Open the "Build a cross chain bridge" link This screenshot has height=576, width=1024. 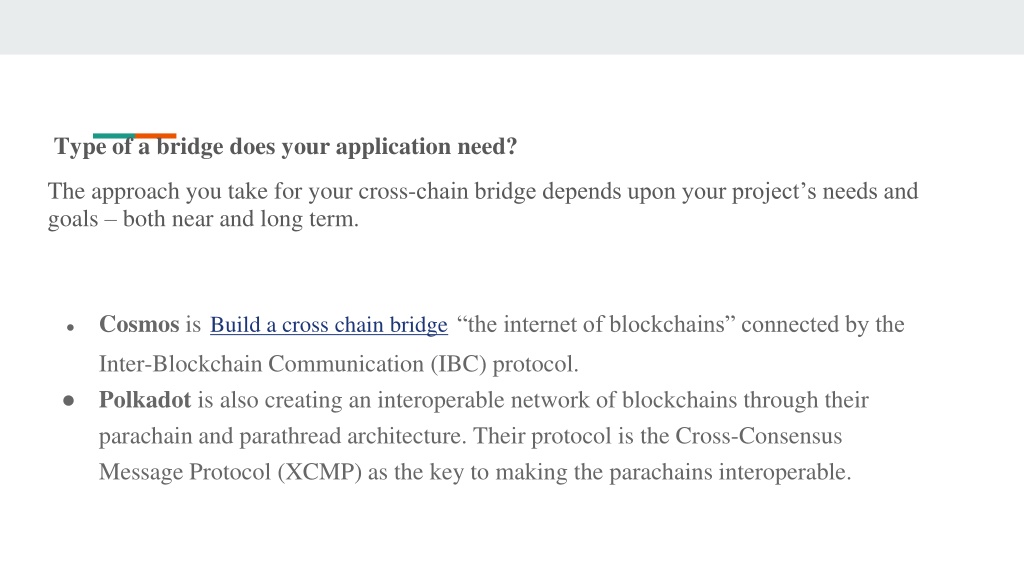[328, 325]
